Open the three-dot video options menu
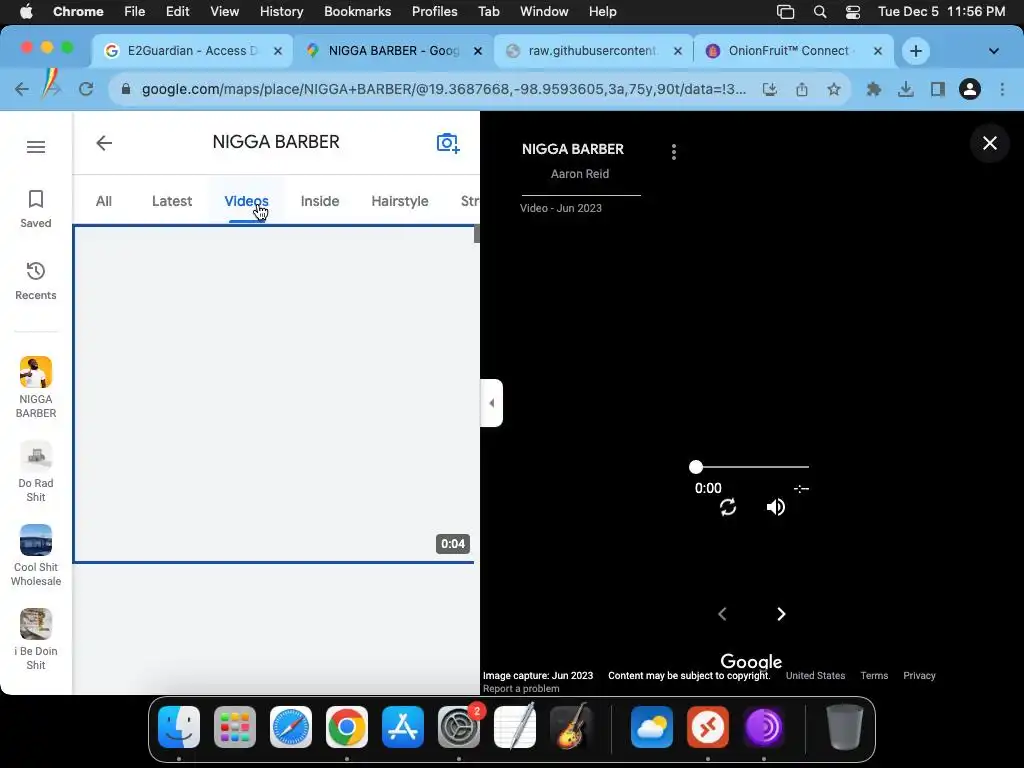Viewport: 1024px width, 768px height. 674,152
